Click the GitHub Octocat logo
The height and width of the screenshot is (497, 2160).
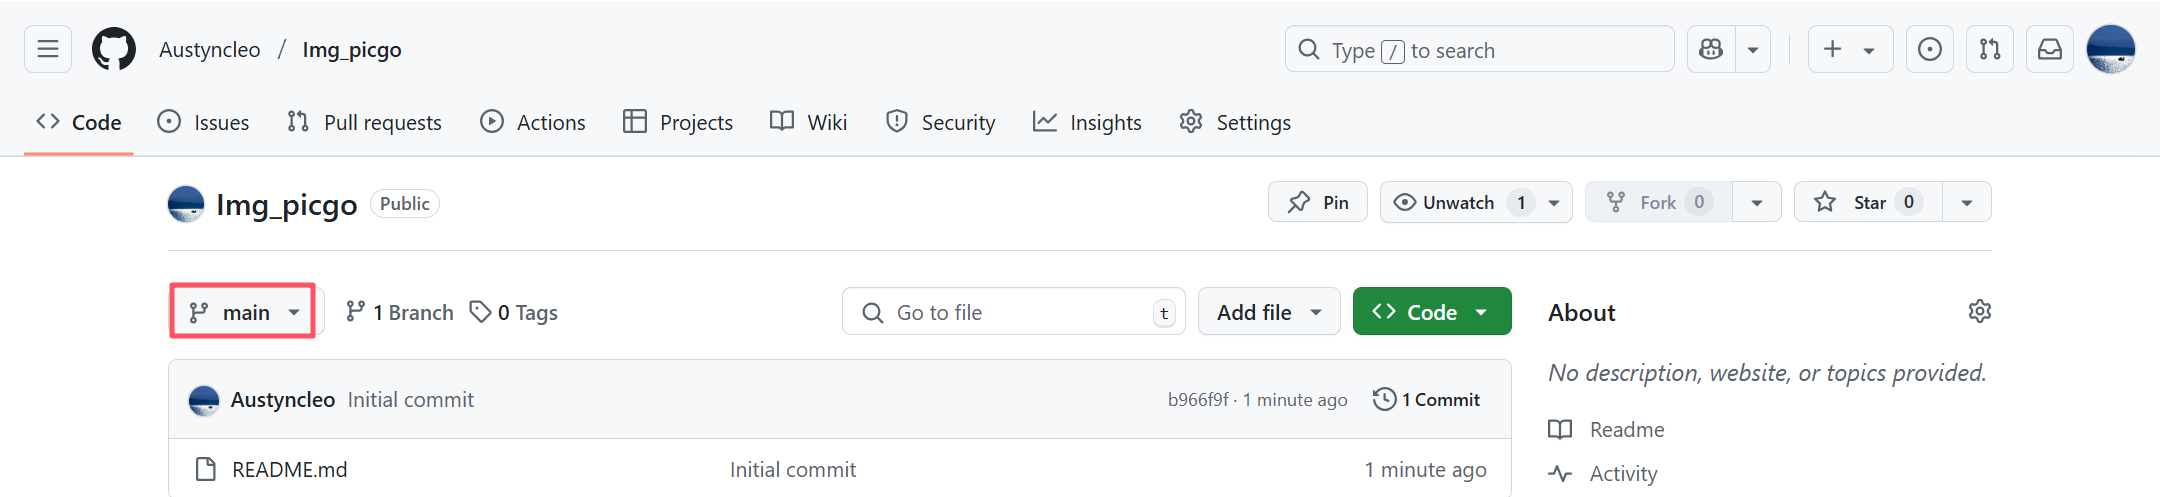[114, 49]
